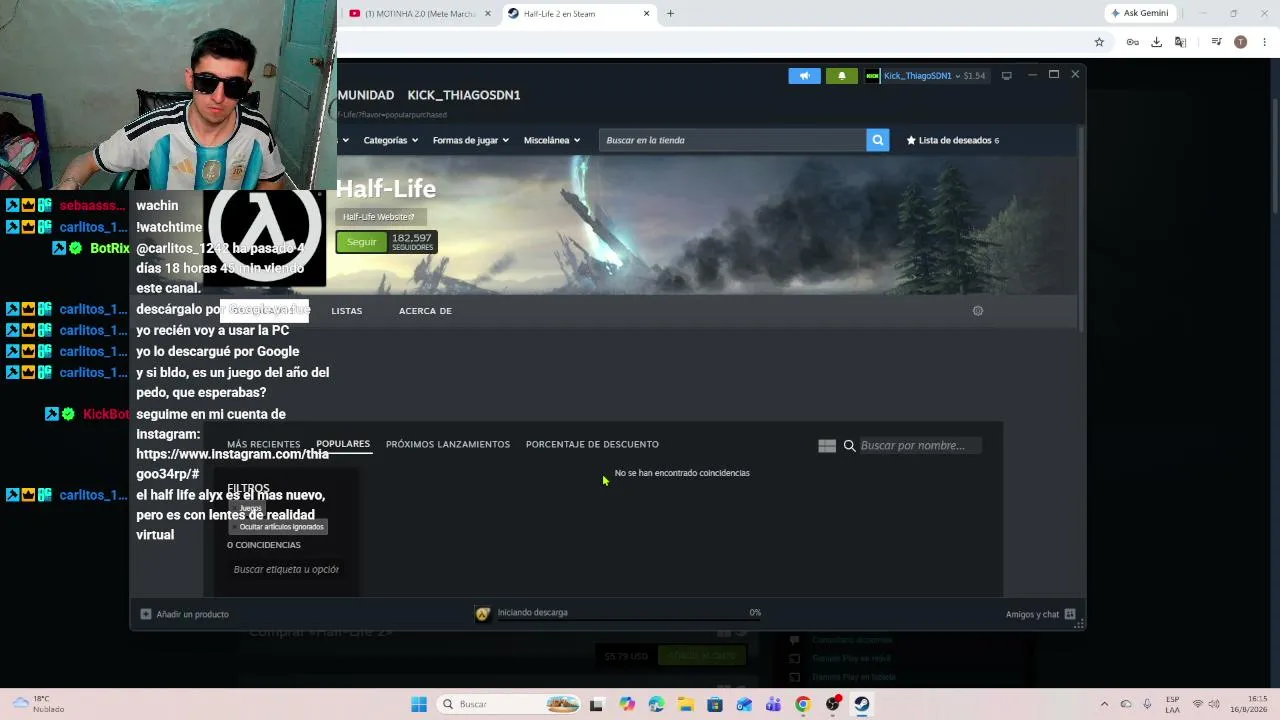The height and width of the screenshot is (720, 1280).
Task: Open File Explorer from the taskbar
Action: click(685, 704)
